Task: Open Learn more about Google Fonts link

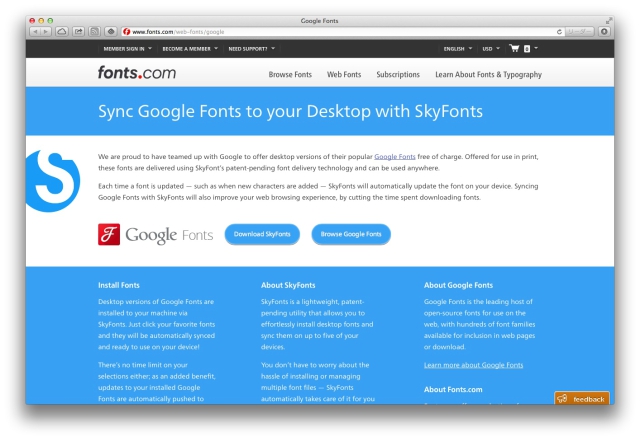Action: 473,365
